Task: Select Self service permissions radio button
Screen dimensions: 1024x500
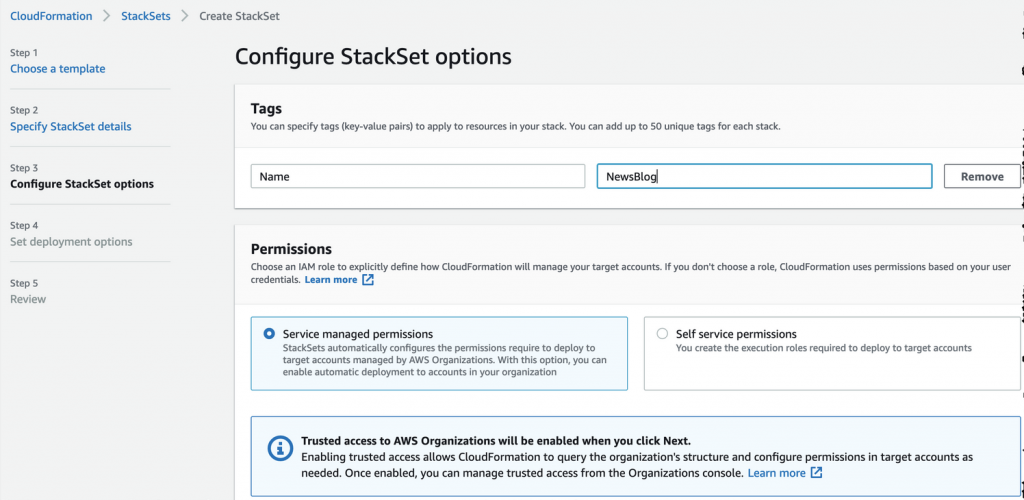Action: click(662, 334)
